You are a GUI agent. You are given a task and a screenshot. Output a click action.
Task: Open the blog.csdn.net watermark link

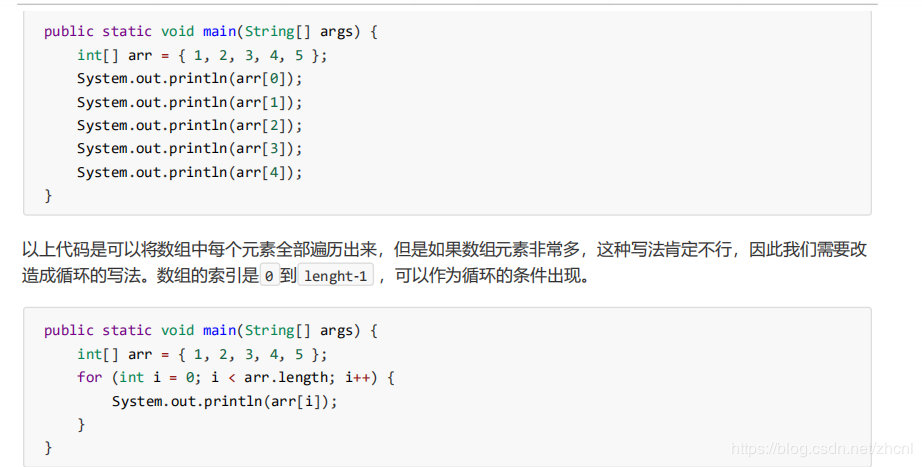click(x=822, y=450)
